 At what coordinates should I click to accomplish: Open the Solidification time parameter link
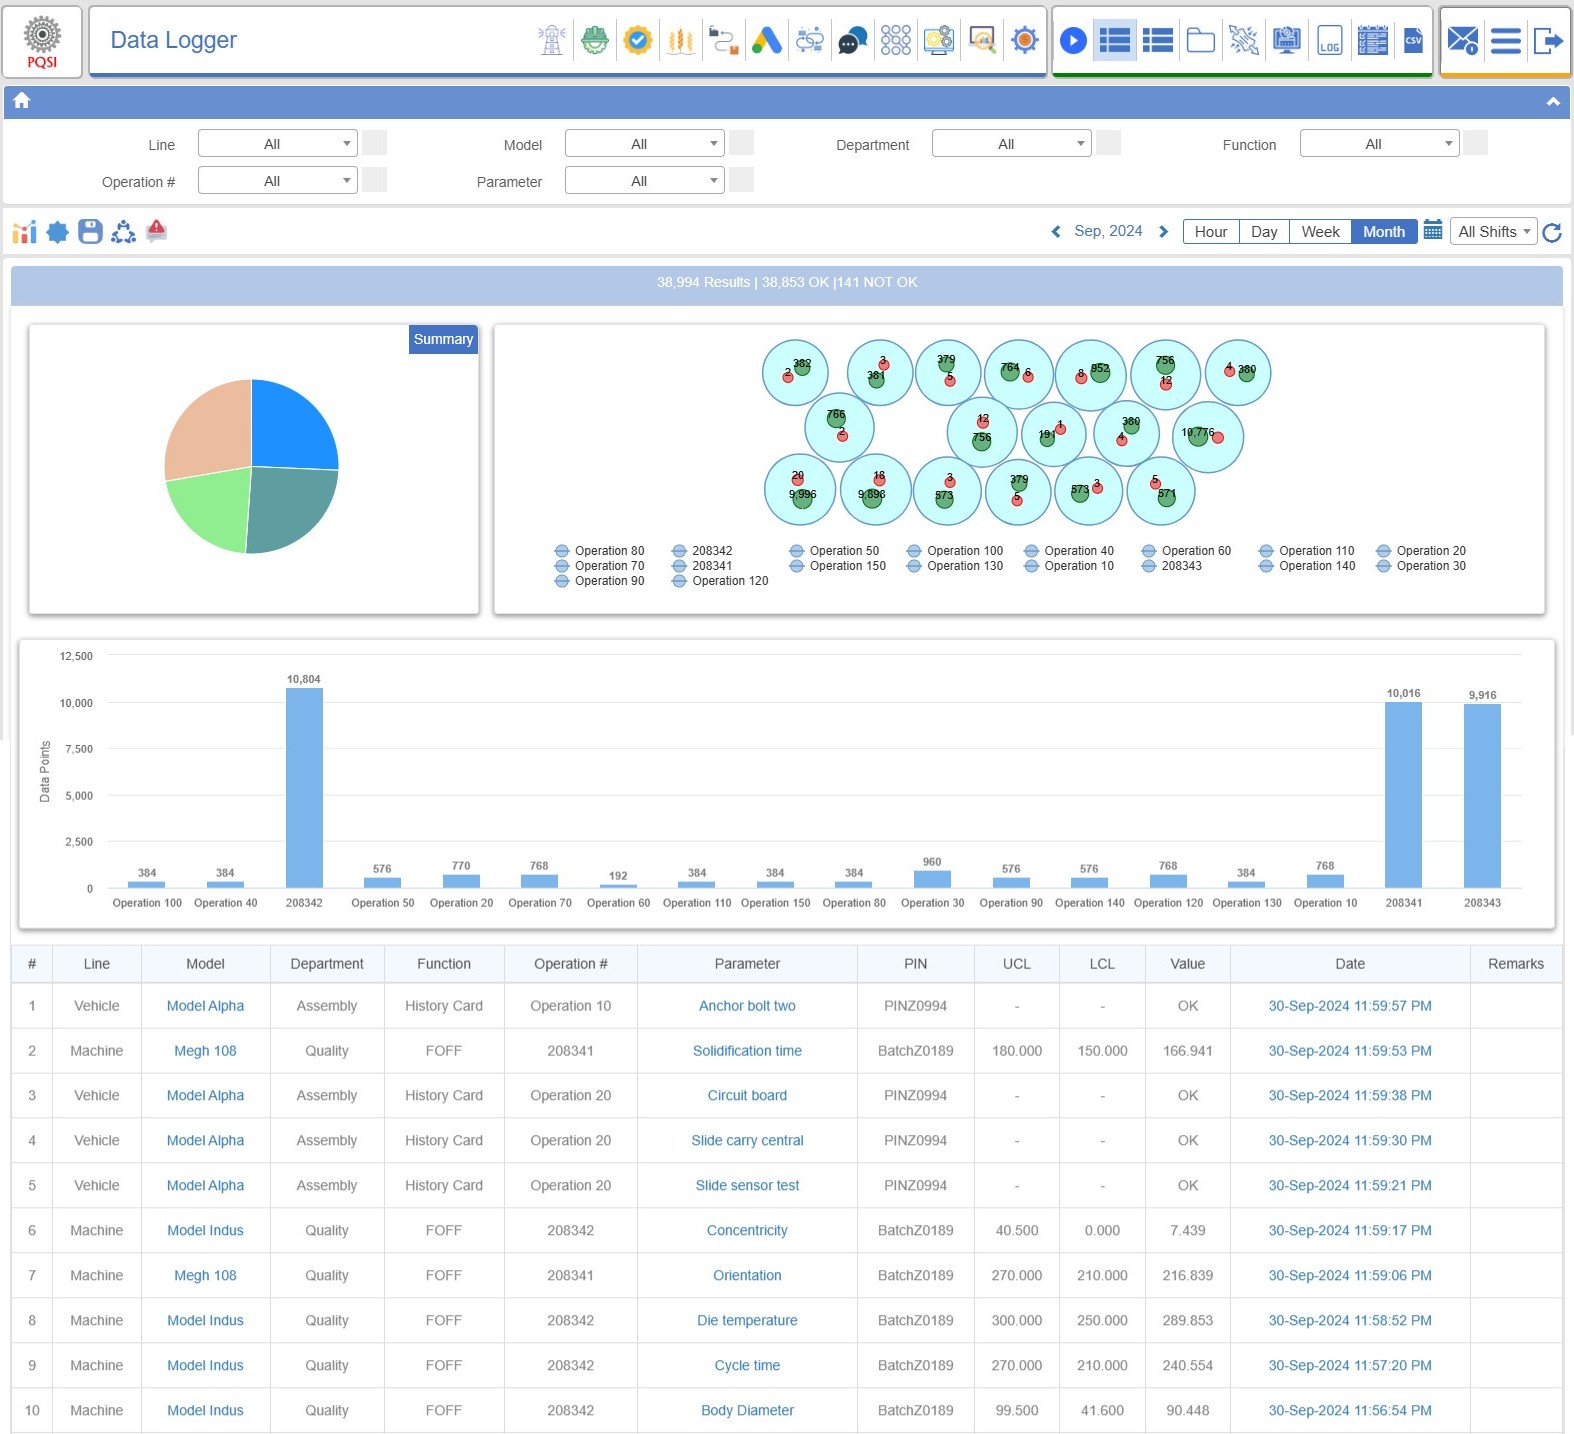click(747, 1051)
